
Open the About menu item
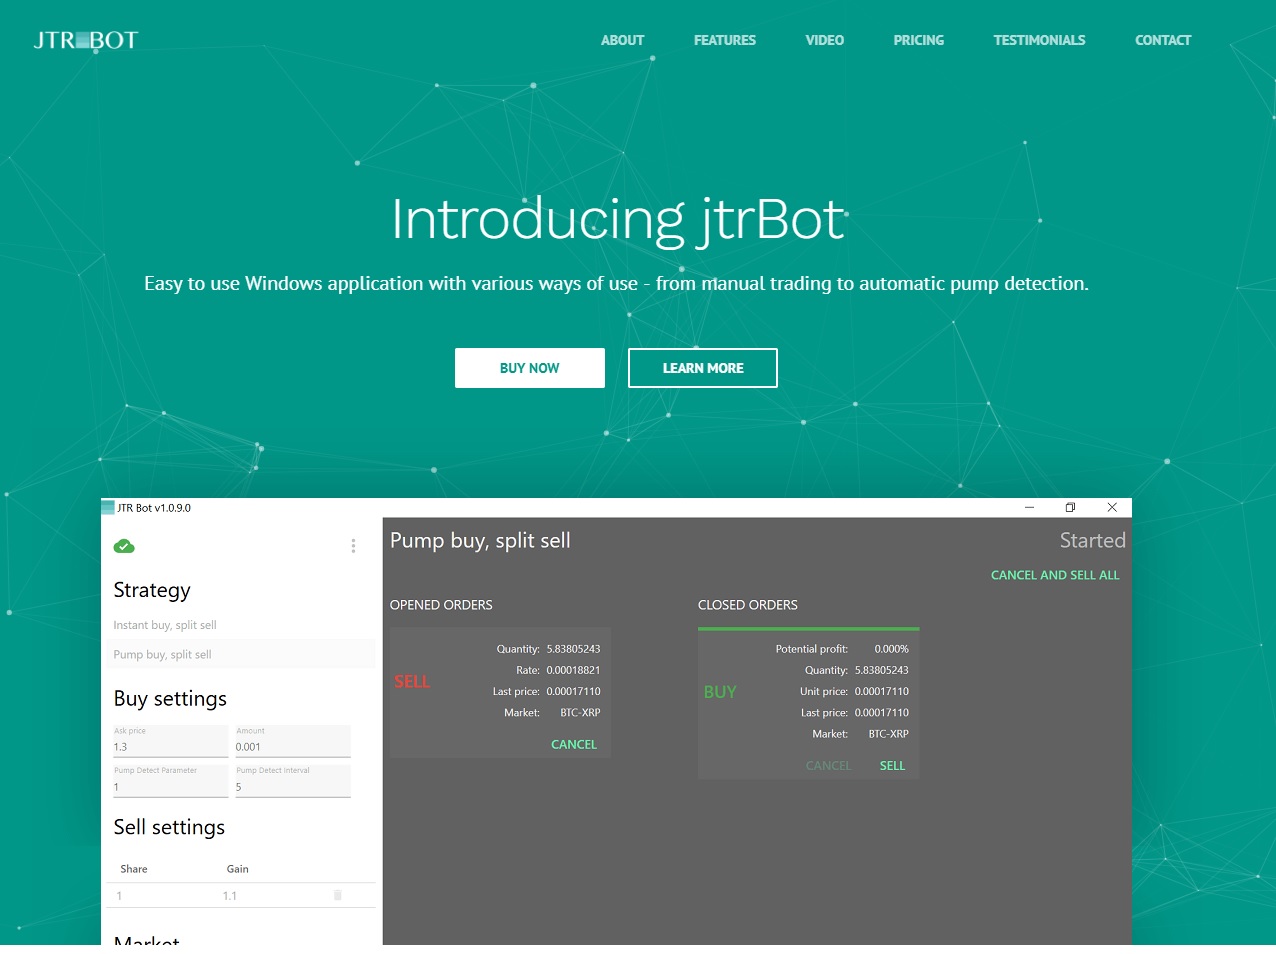[622, 40]
